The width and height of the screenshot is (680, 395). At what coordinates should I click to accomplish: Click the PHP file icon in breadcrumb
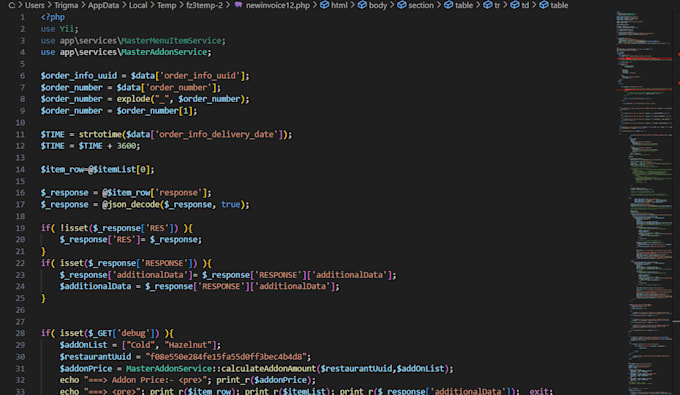coord(238,5)
